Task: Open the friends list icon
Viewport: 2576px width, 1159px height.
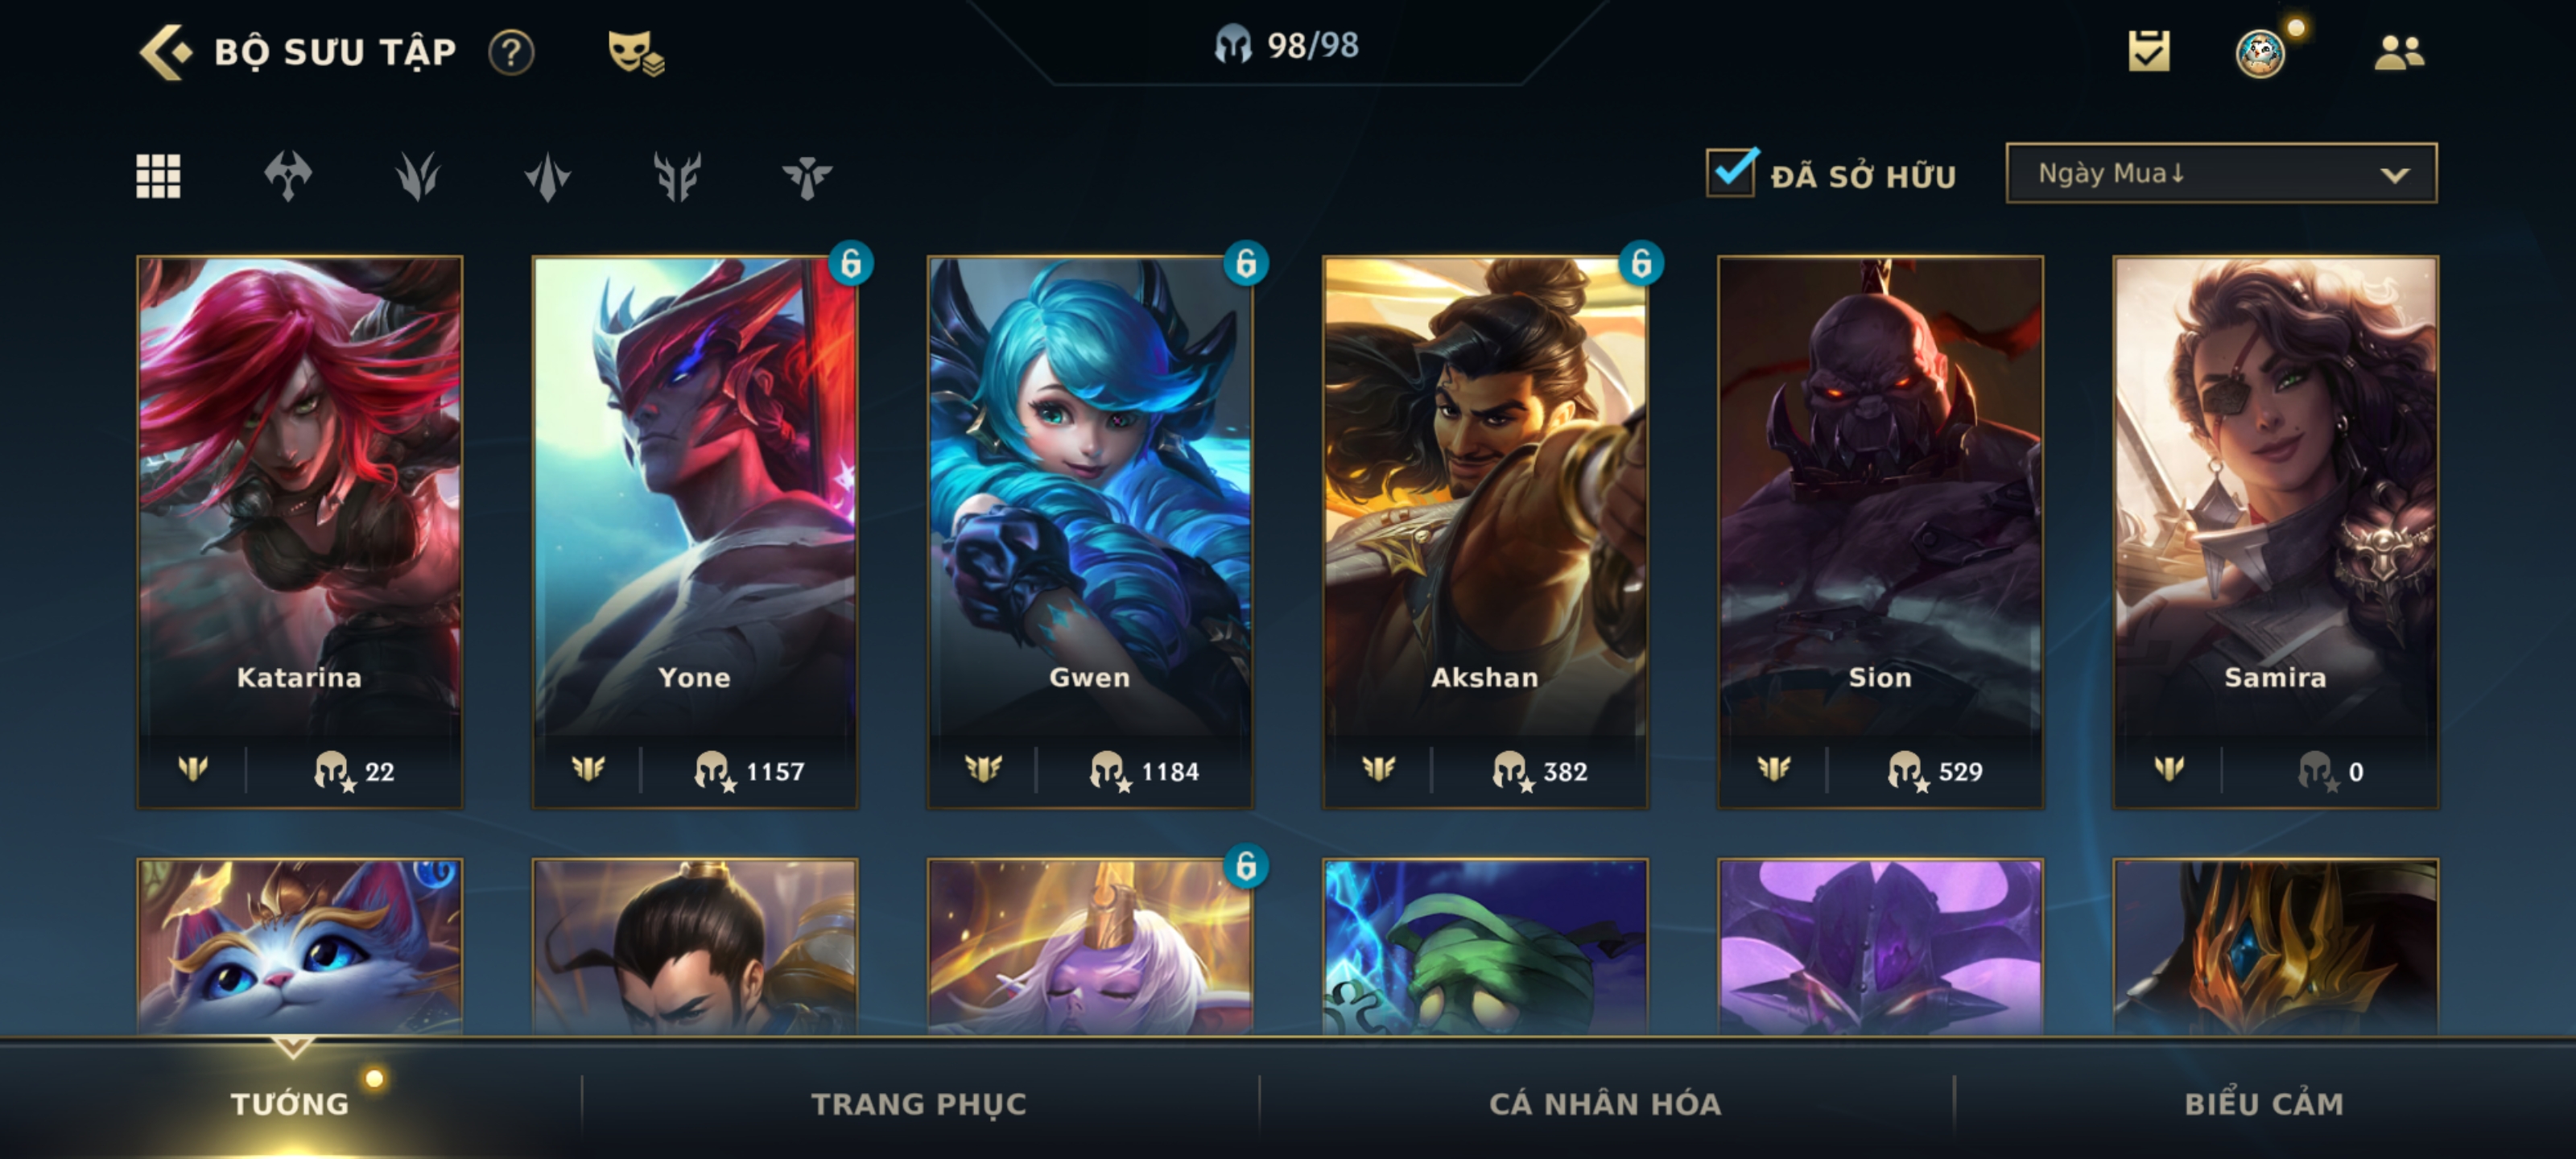Action: [x=2399, y=52]
